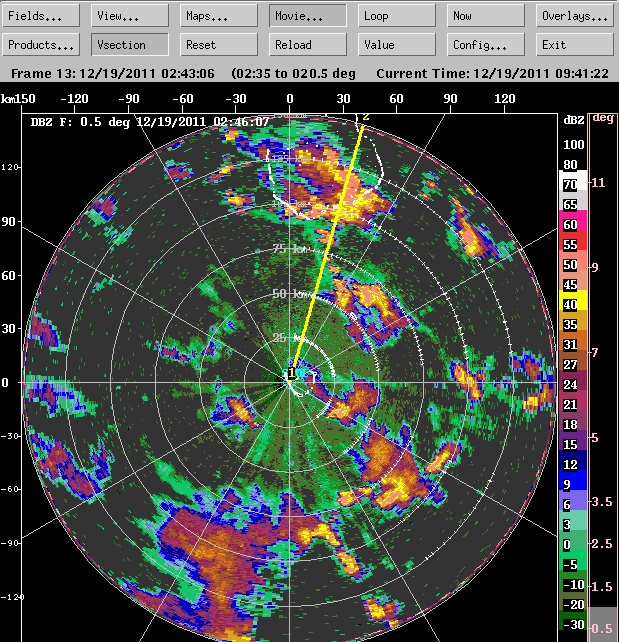Open the Fields... menu button
This screenshot has height=642, width=619.
click(41, 16)
